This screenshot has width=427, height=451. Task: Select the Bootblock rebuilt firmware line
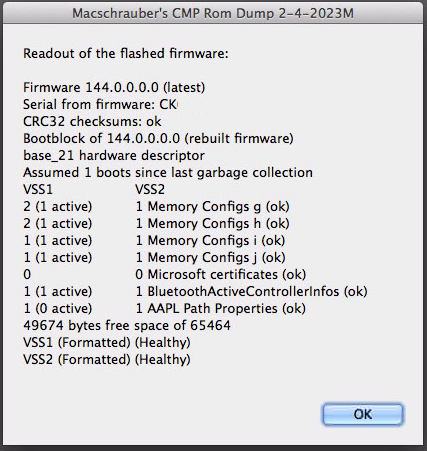pyautogui.click(x=158, y=139)
